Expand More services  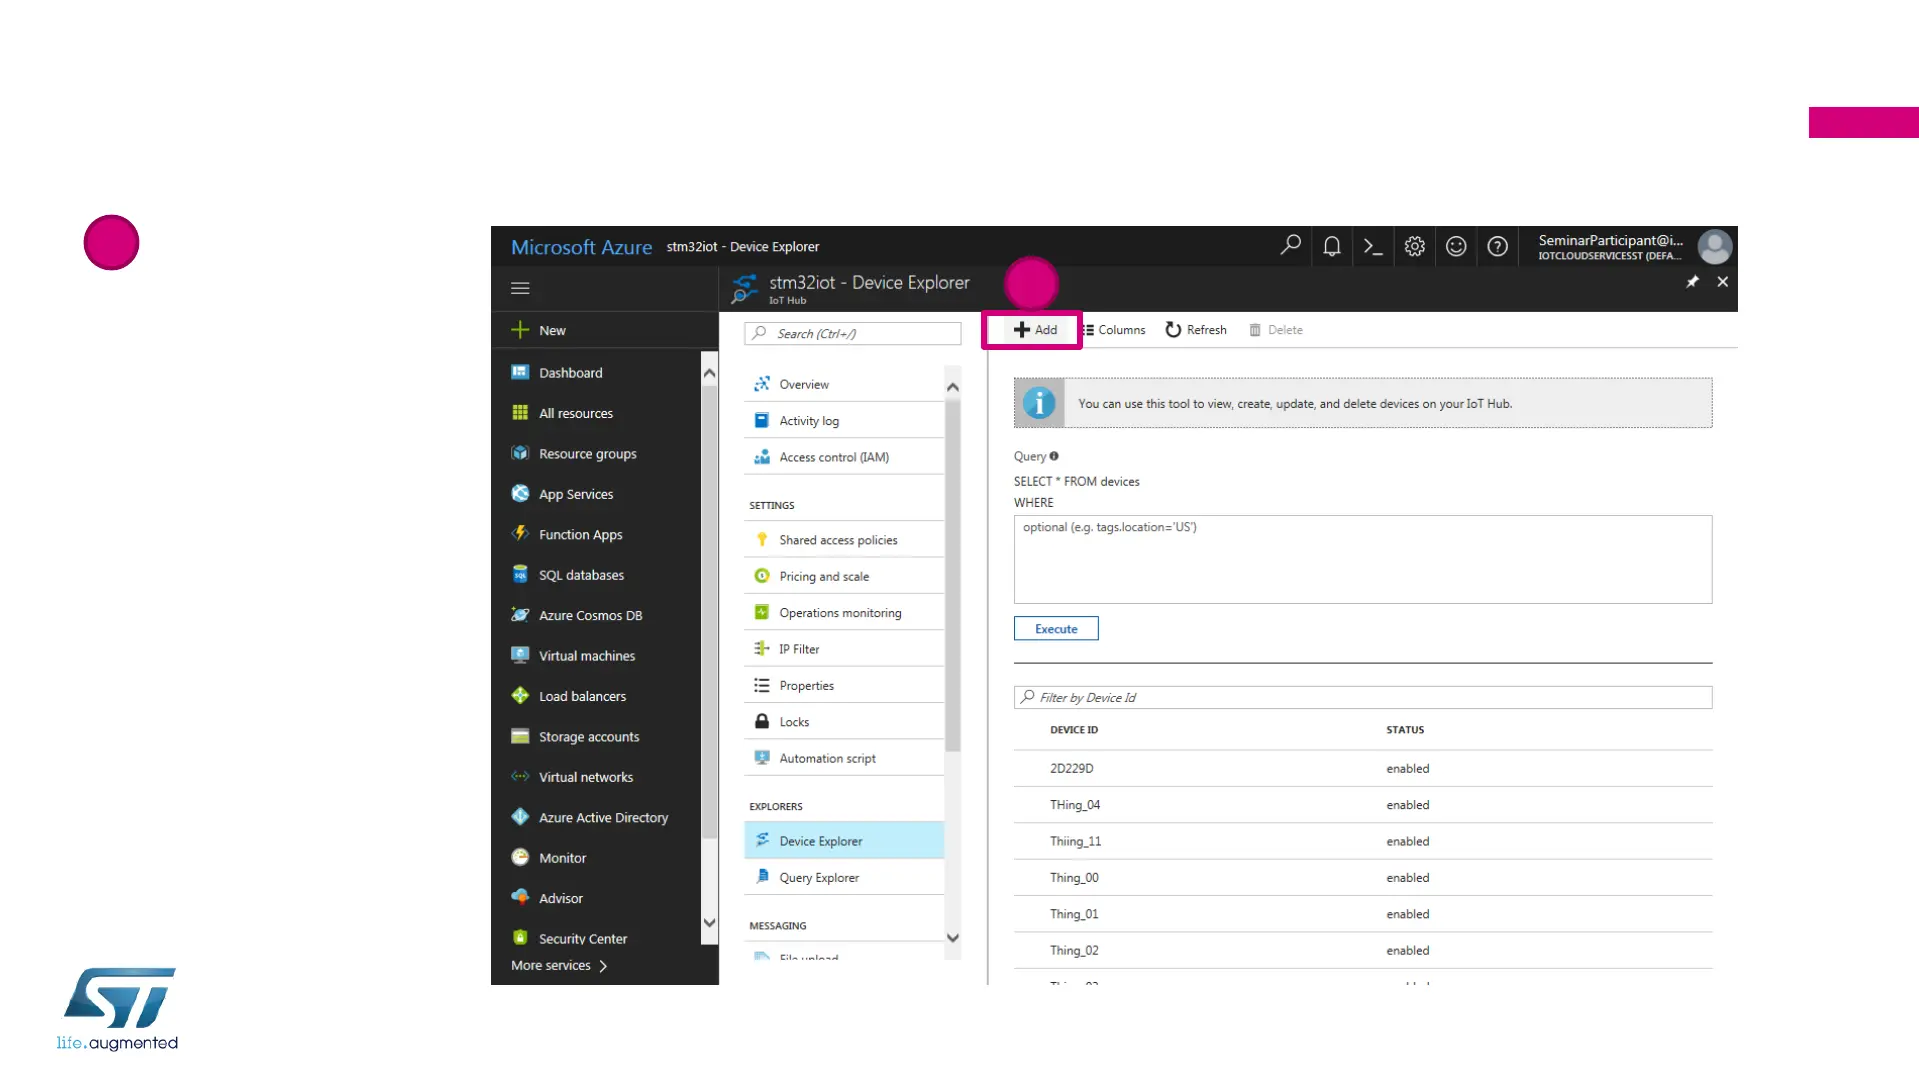[559, 965]
